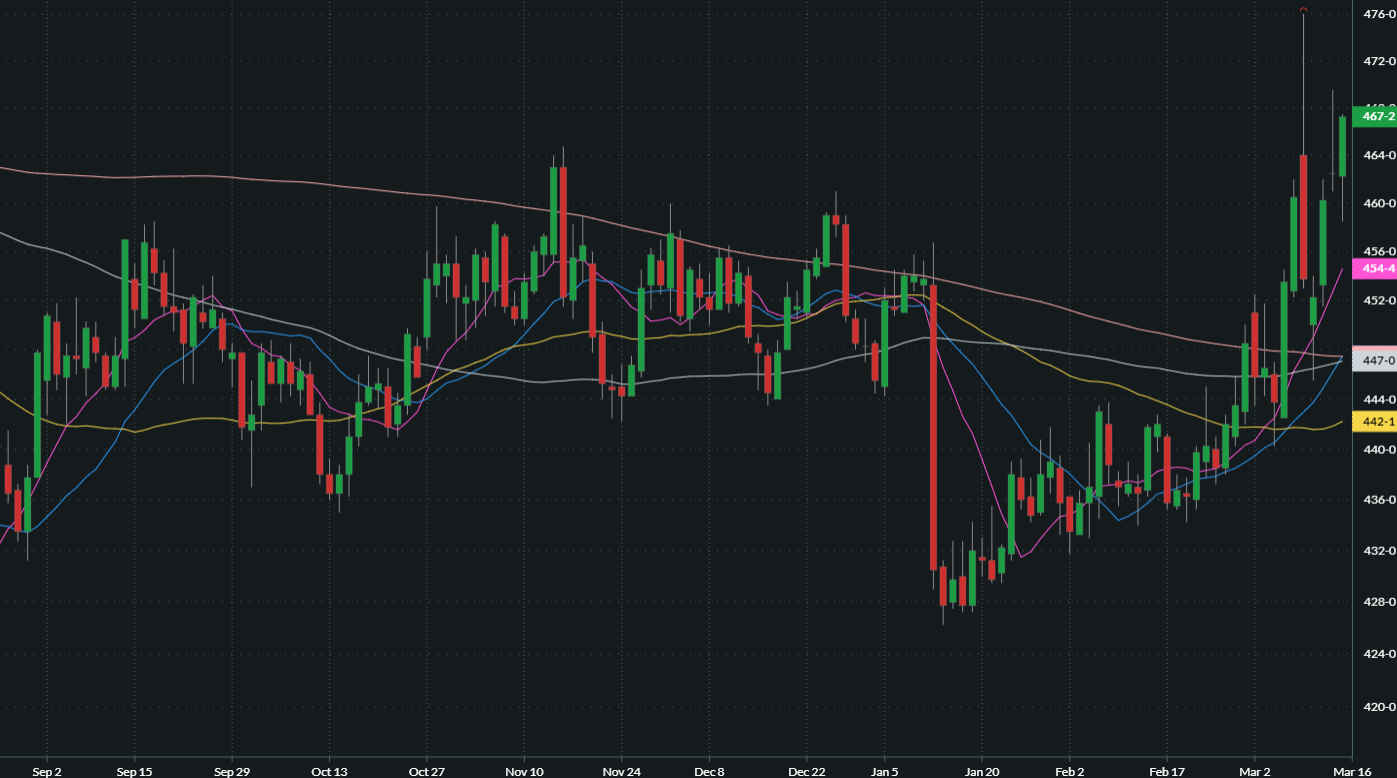
Task: Select the Nov 10 date label
Action: (524, 772)
